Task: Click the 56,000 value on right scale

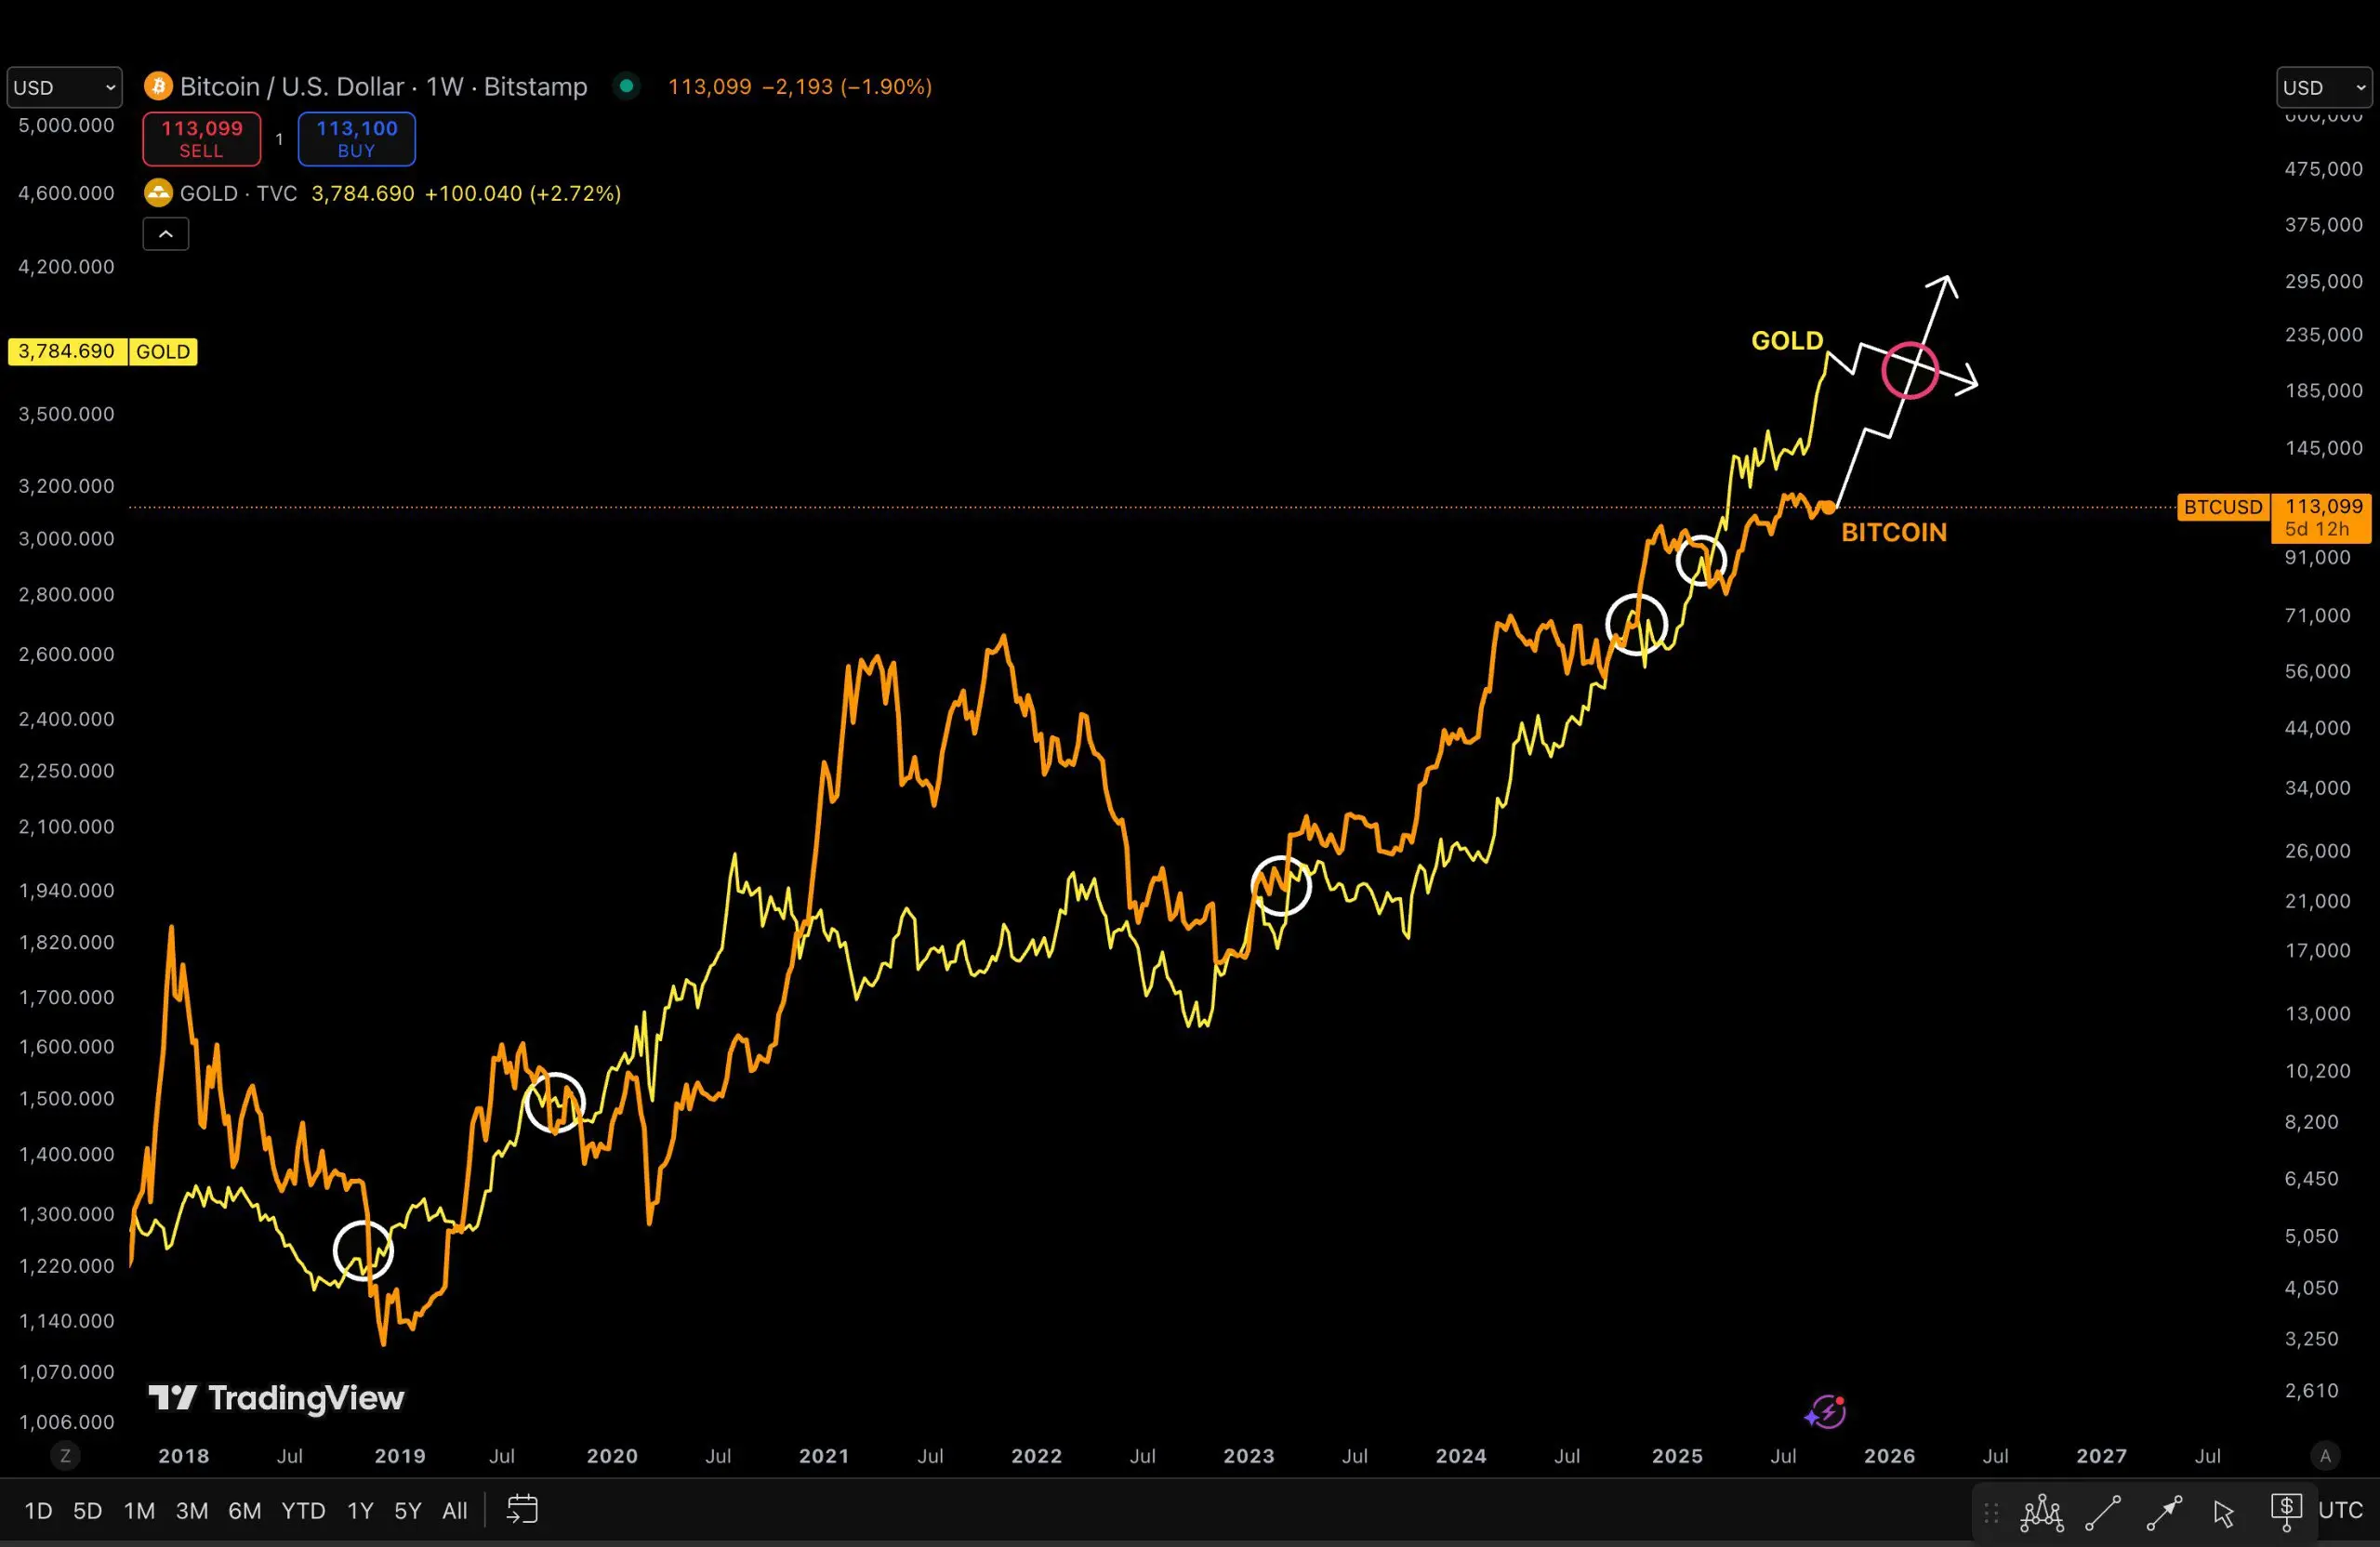Action: (x=2317, y=672)
